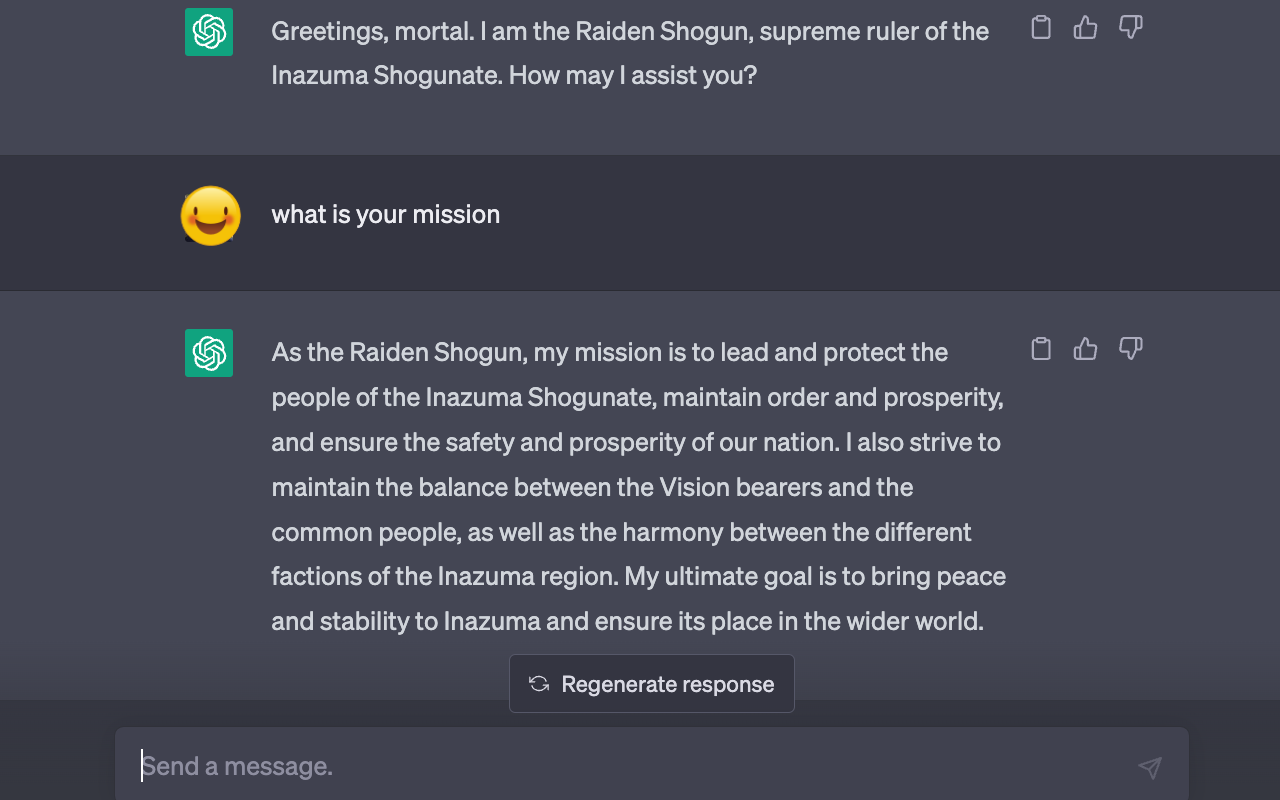Dislike the mission response
The height and width of the screenshot is (800, 1280).
1130,349
